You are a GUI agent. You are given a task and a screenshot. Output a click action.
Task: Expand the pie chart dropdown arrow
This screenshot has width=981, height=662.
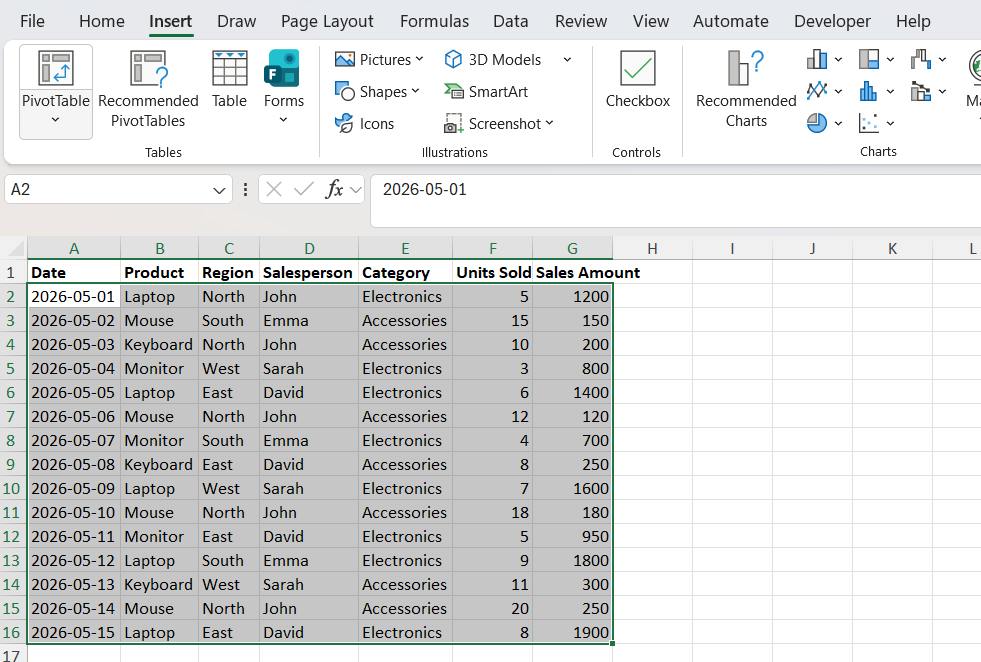(838, 124)
